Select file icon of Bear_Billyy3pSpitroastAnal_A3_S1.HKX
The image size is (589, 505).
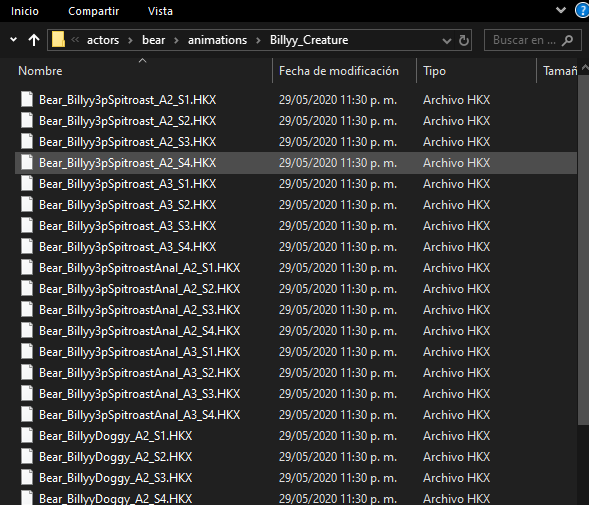pyautogui.click(x=27, y=352)
